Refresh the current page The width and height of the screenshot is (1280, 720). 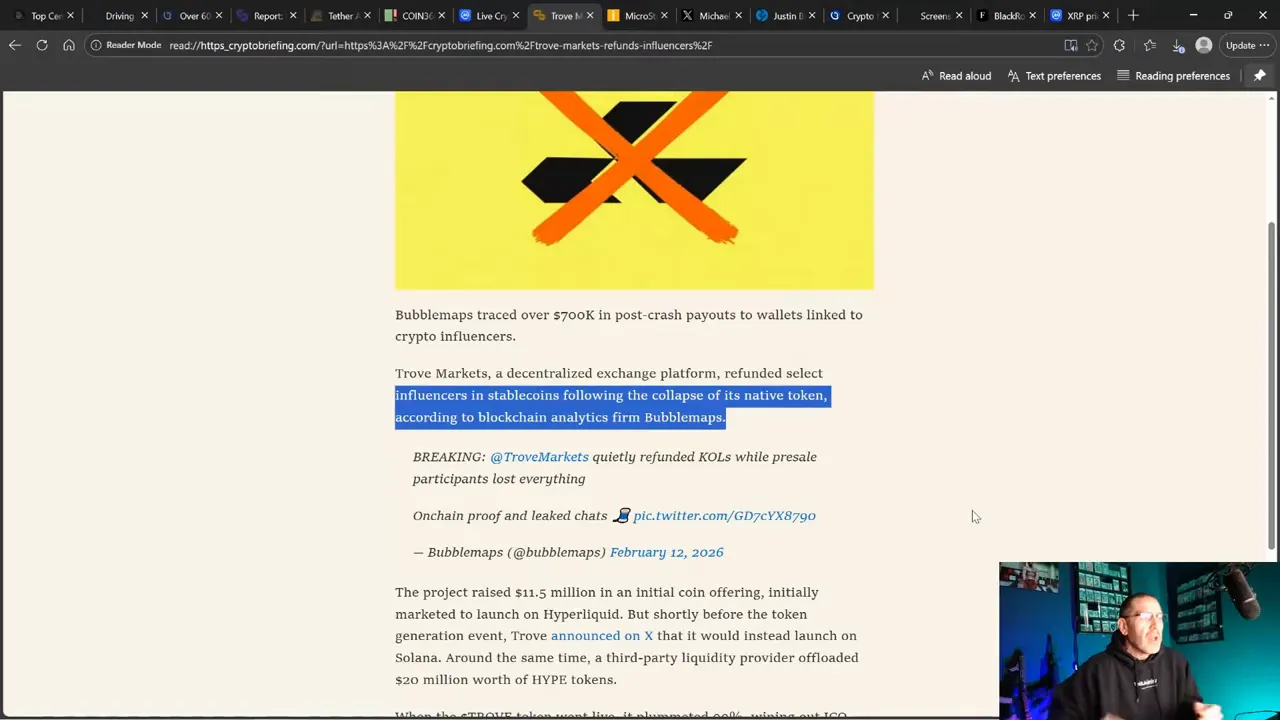point(41,45)
